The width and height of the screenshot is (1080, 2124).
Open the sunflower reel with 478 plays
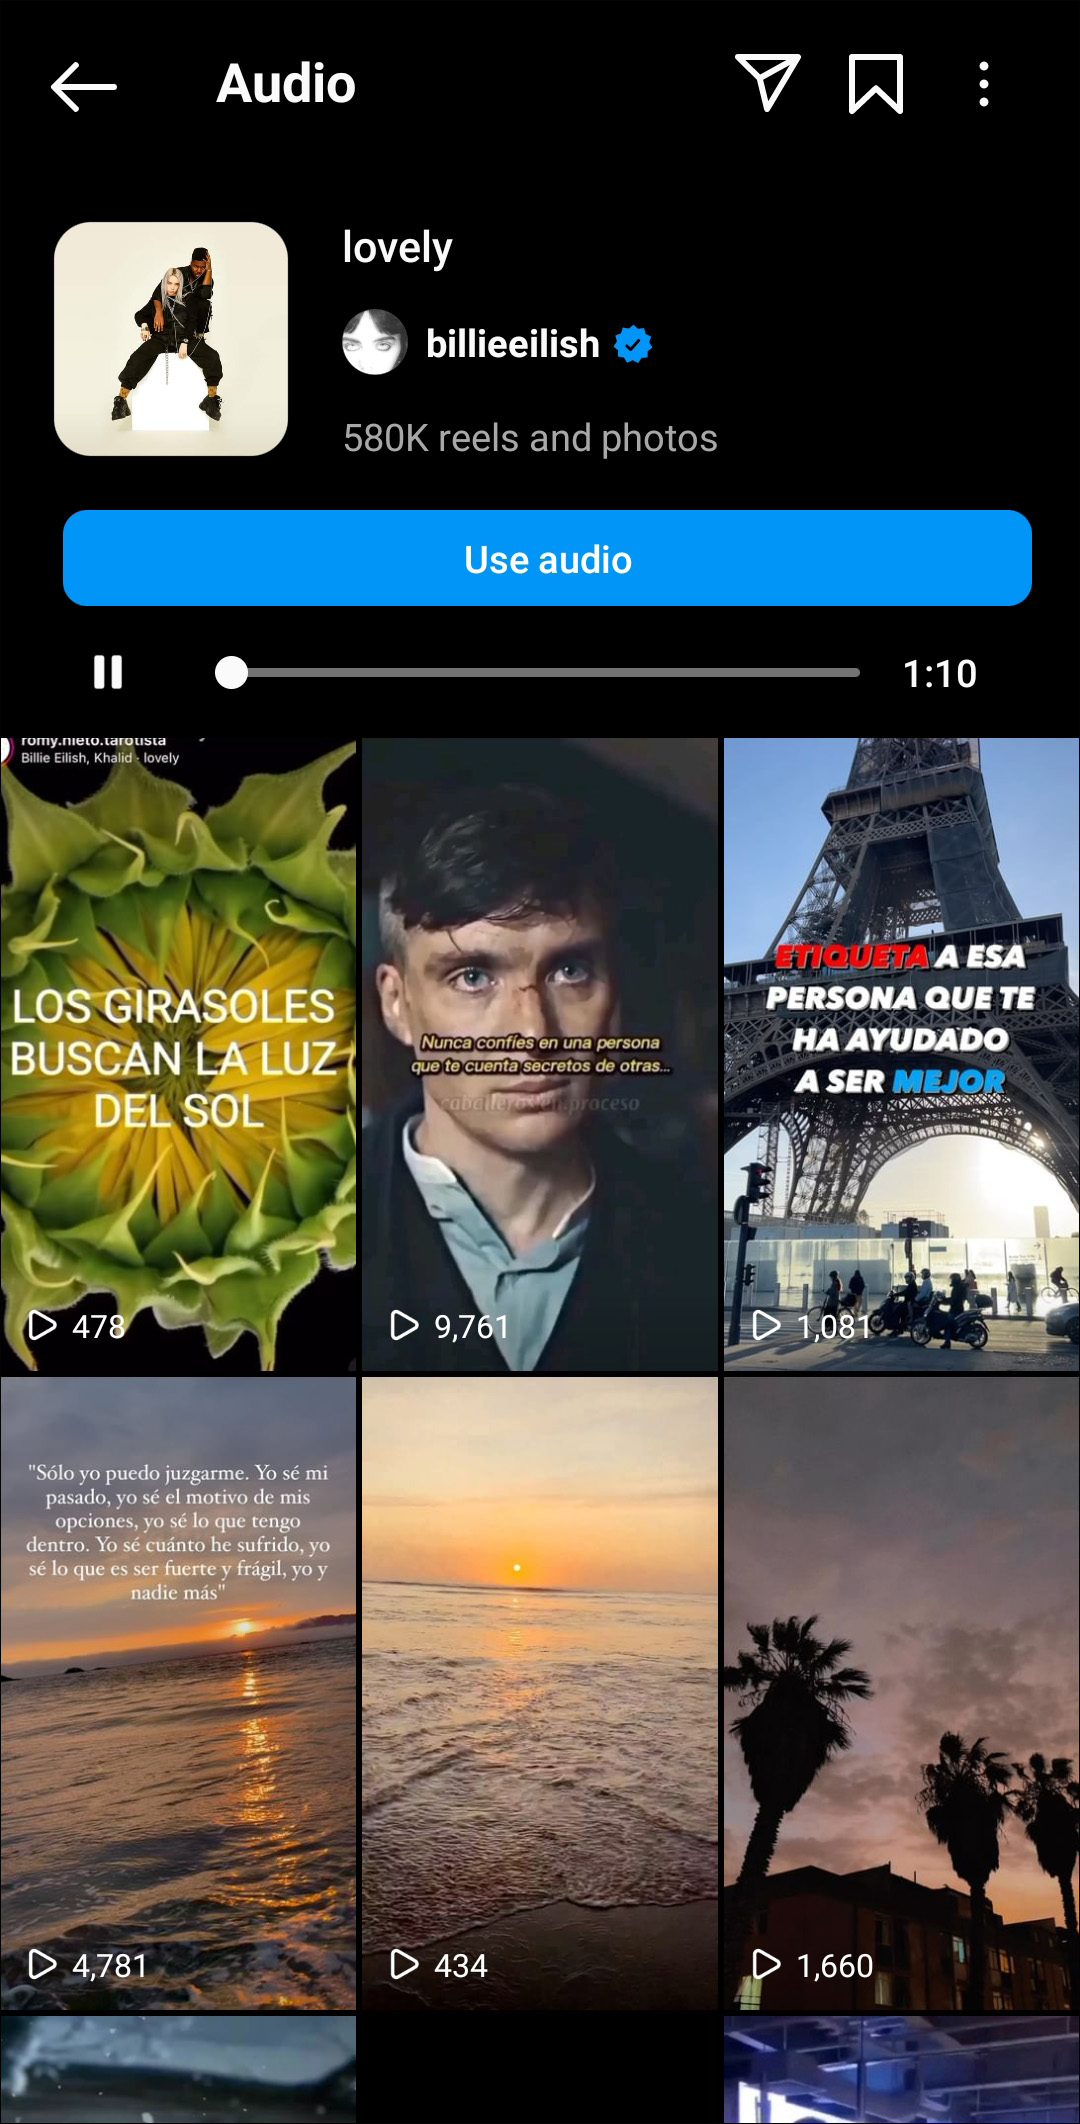point(178,1054)
